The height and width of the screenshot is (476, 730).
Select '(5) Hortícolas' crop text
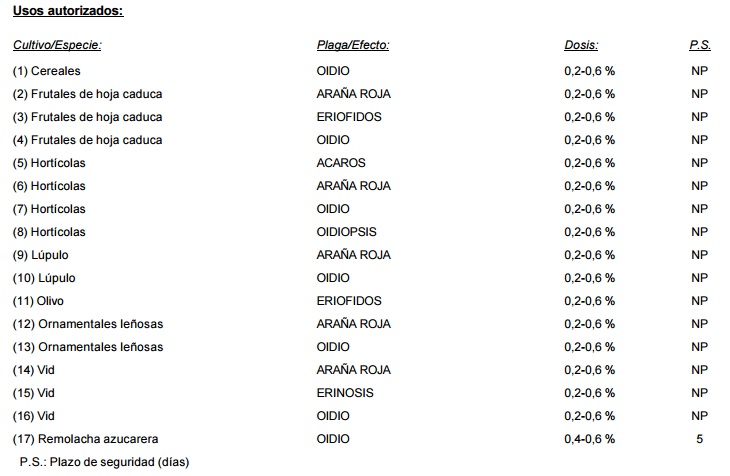[x=49, y=163]
